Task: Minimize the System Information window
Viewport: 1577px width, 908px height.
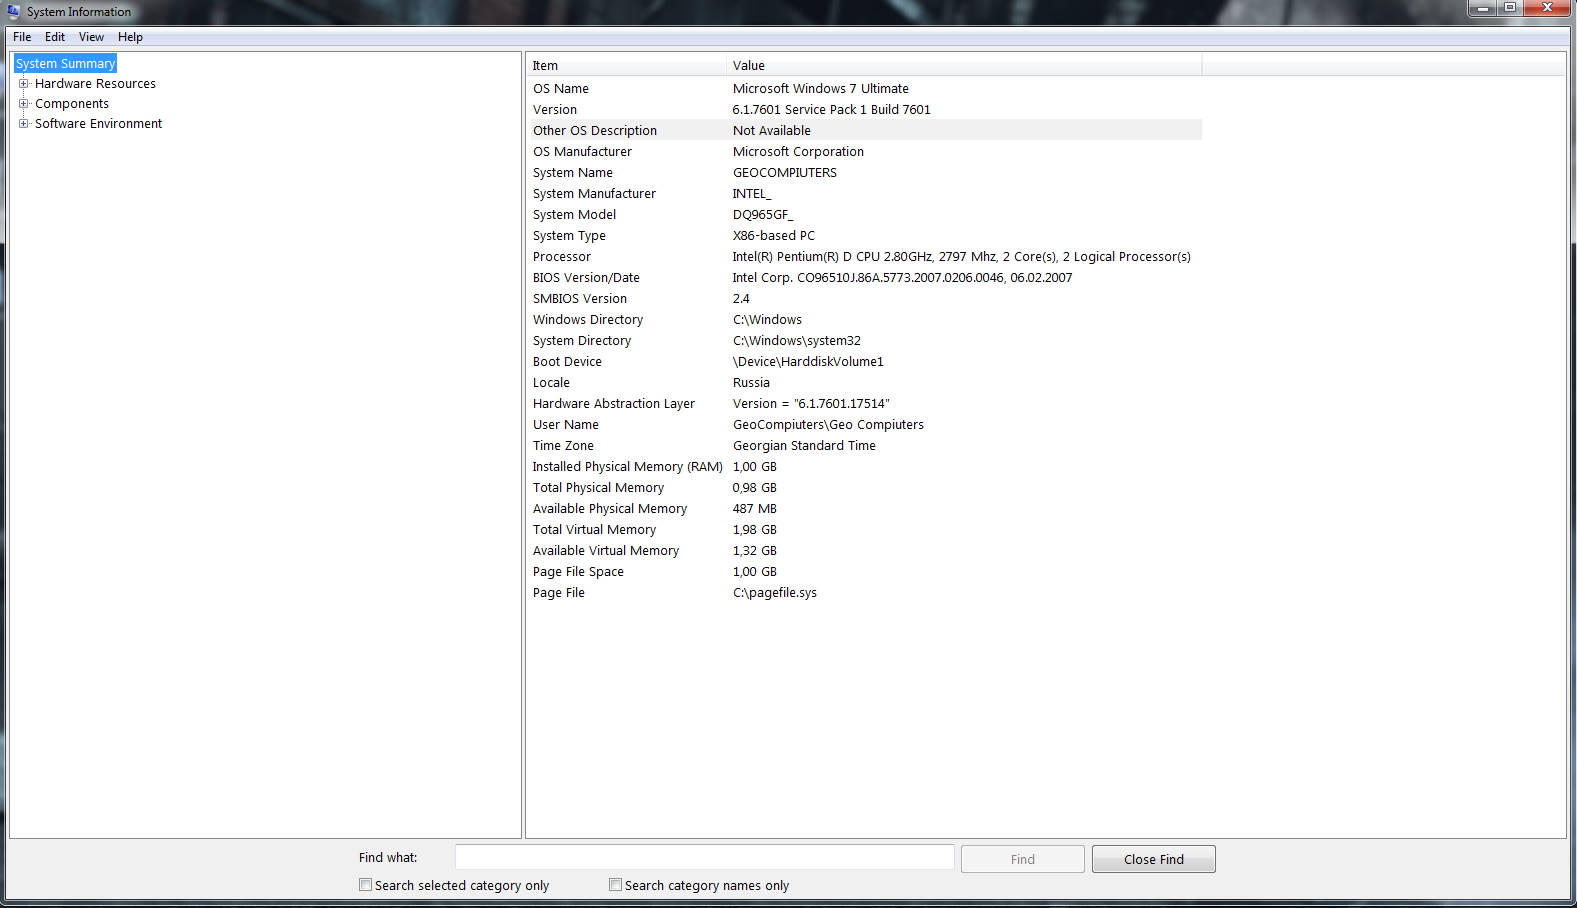Action: (x=1482, y=8)
